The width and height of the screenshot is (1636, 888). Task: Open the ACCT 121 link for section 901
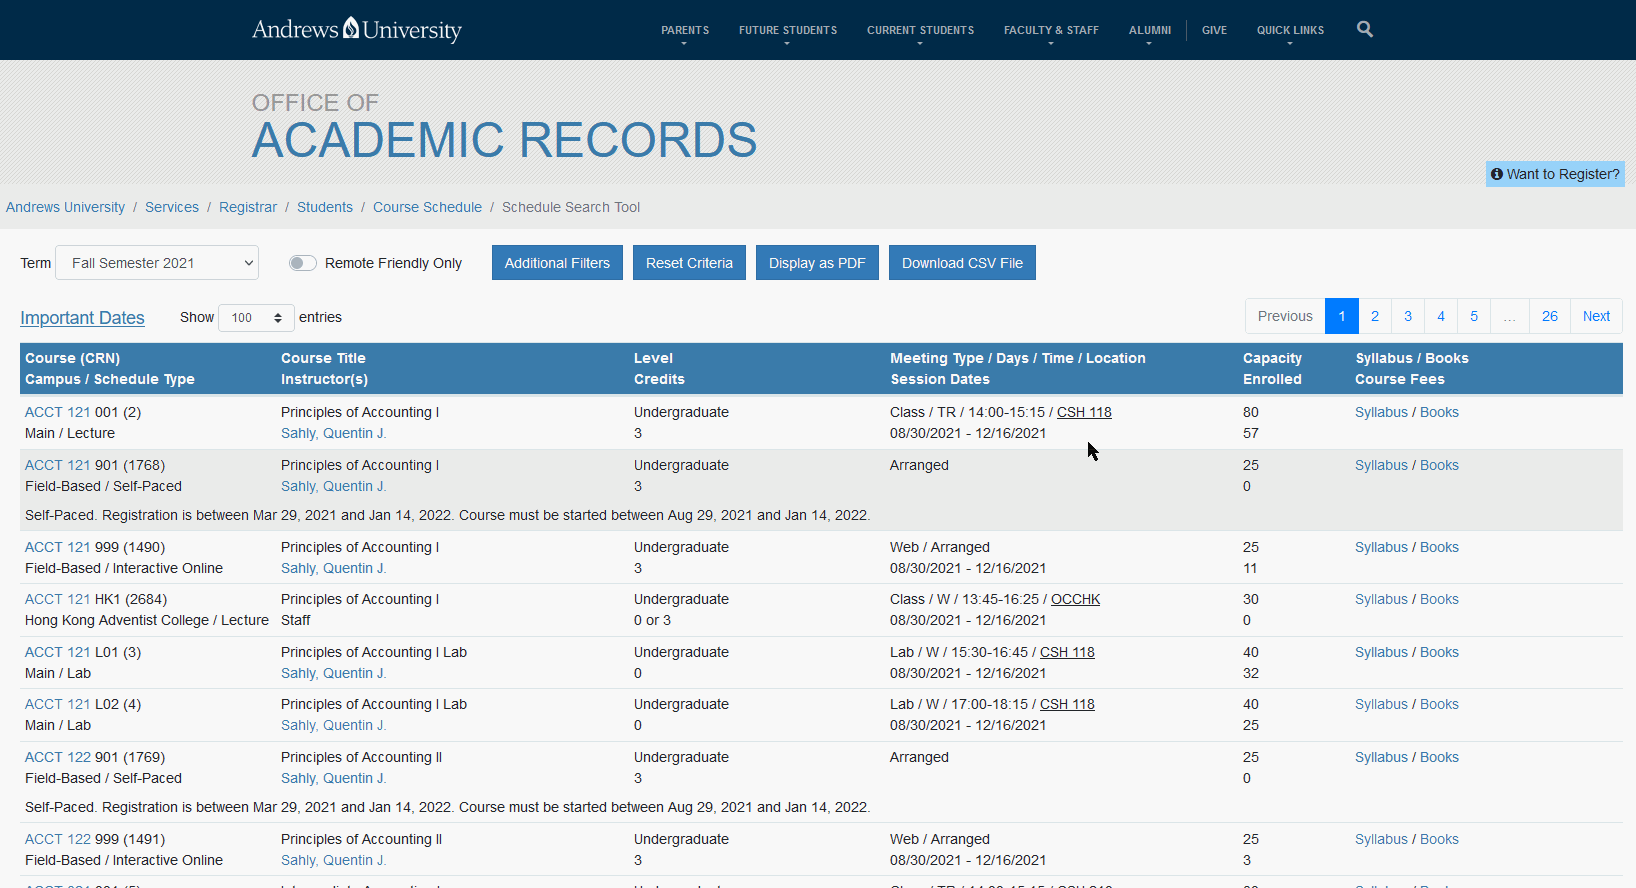coord(57,465)
